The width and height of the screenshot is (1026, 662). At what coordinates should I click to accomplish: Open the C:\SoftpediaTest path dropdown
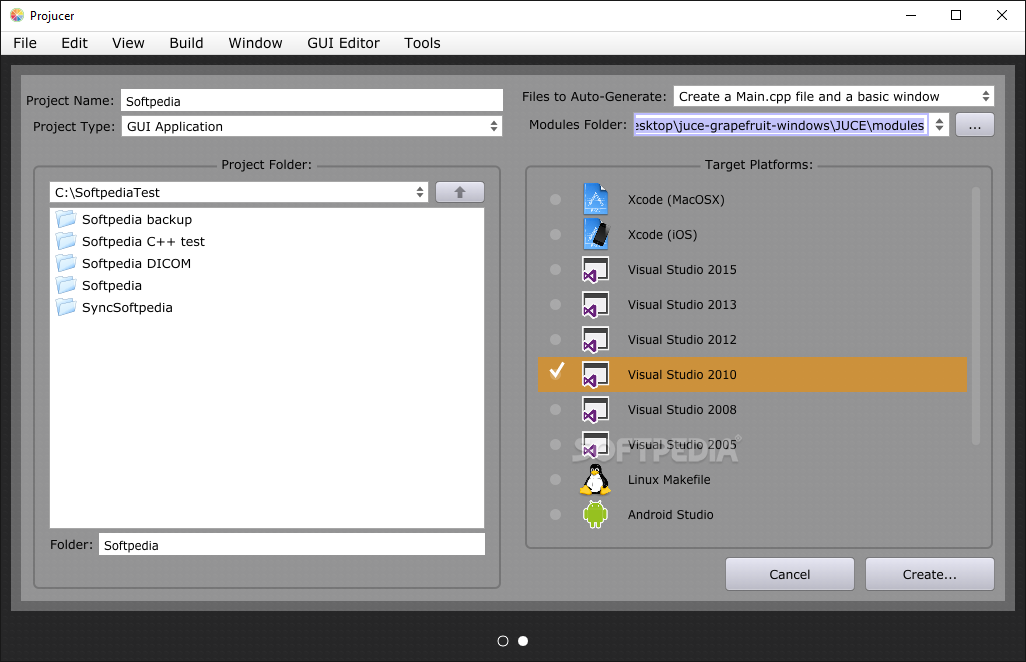pos(239,192)
